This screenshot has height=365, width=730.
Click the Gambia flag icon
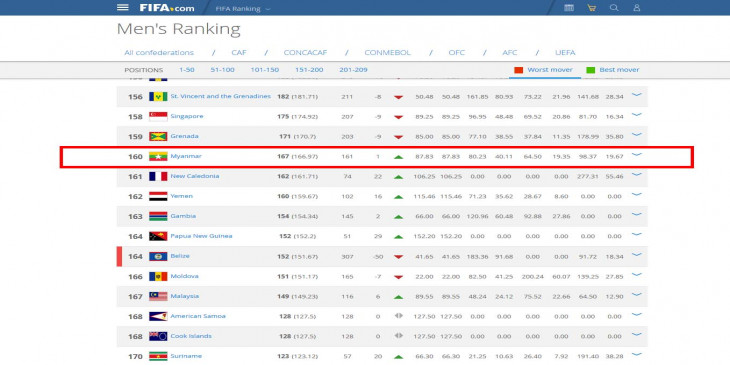[x=158, y=216]
